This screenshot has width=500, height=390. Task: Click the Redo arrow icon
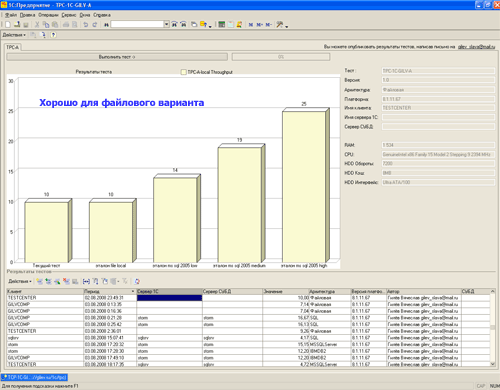(x=95, y=24)
